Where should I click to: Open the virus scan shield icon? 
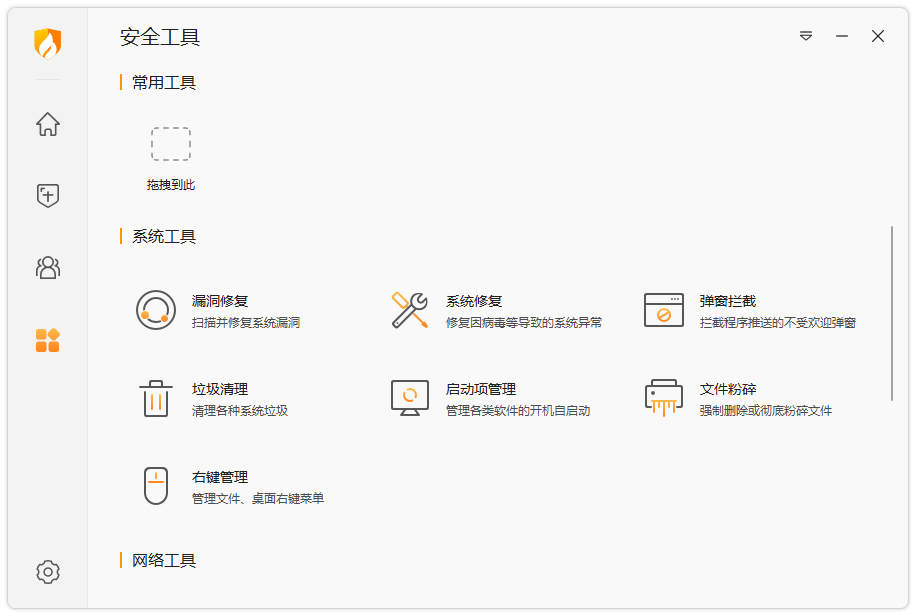click(x=46, y=196)
